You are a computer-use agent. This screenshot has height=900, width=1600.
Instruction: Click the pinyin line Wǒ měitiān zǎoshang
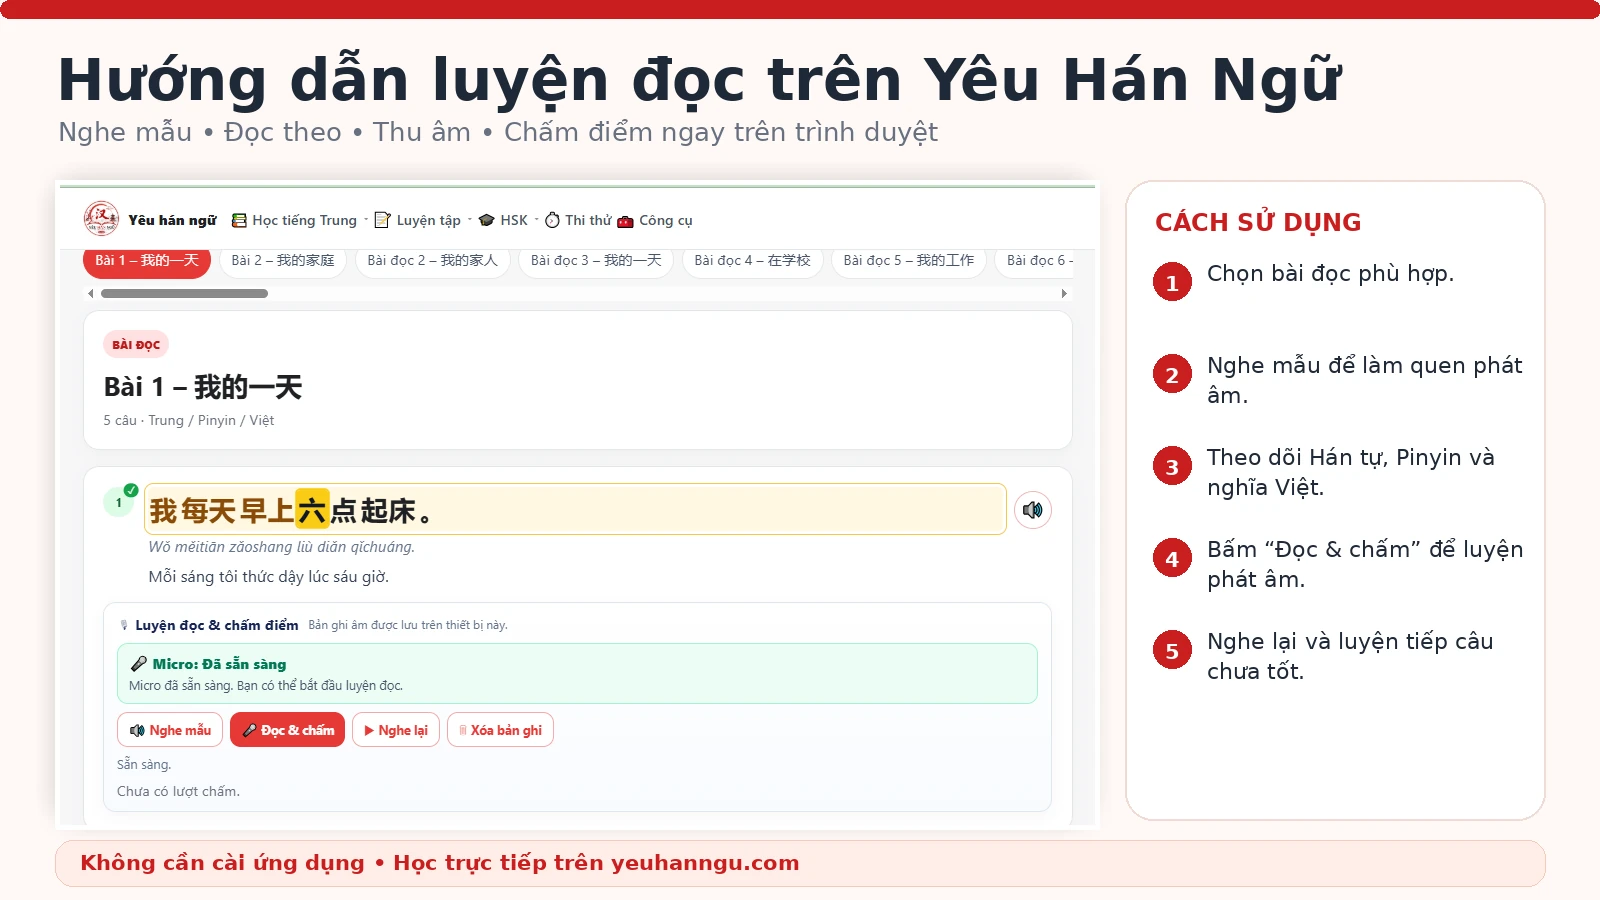coord(281,547)
